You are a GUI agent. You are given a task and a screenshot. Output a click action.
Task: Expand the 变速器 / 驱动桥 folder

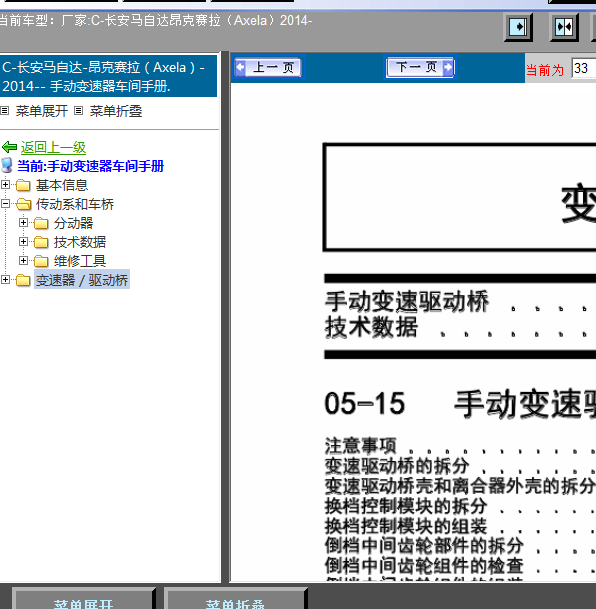point(5,279)
